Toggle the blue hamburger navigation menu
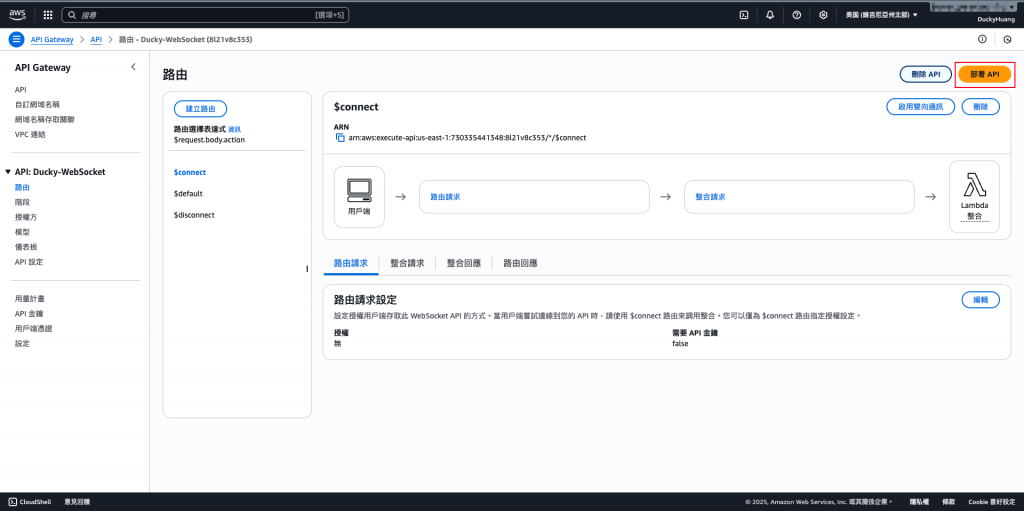1024x511 pixels. point(16,39)
